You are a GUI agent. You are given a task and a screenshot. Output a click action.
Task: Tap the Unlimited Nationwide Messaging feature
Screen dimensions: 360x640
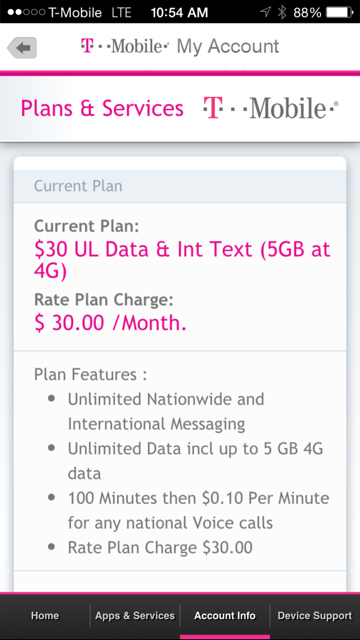[x=166, y=411]
